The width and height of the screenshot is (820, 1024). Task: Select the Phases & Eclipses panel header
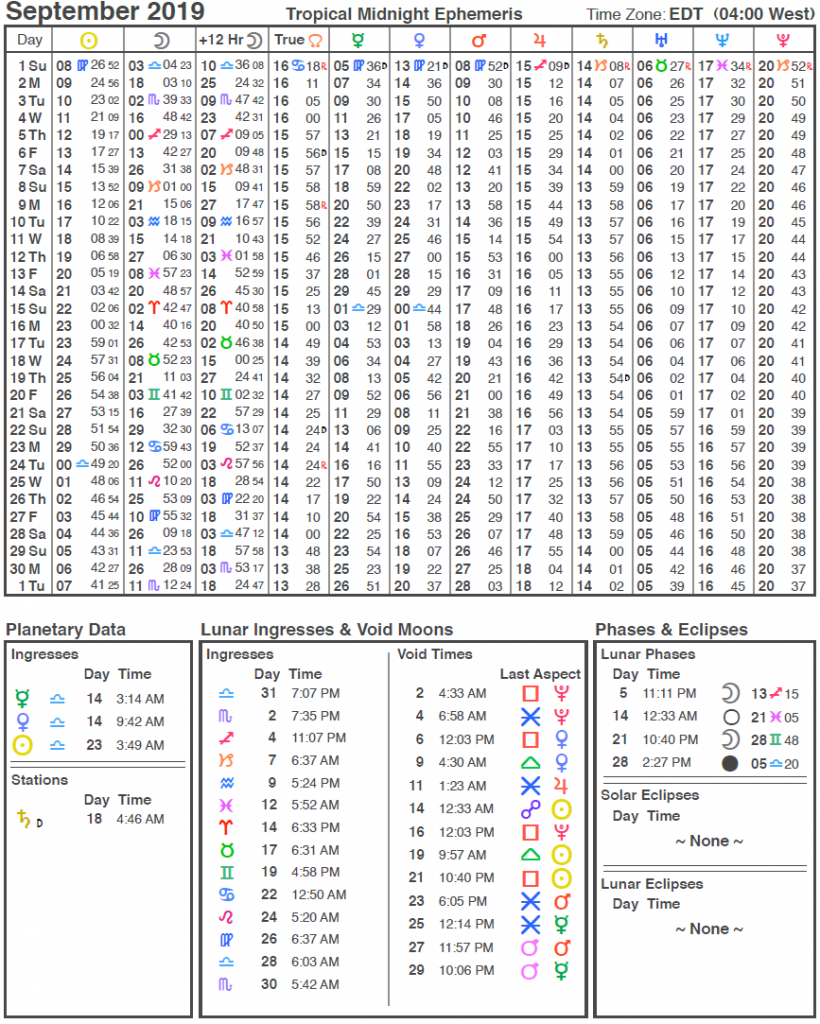(671, 630)
